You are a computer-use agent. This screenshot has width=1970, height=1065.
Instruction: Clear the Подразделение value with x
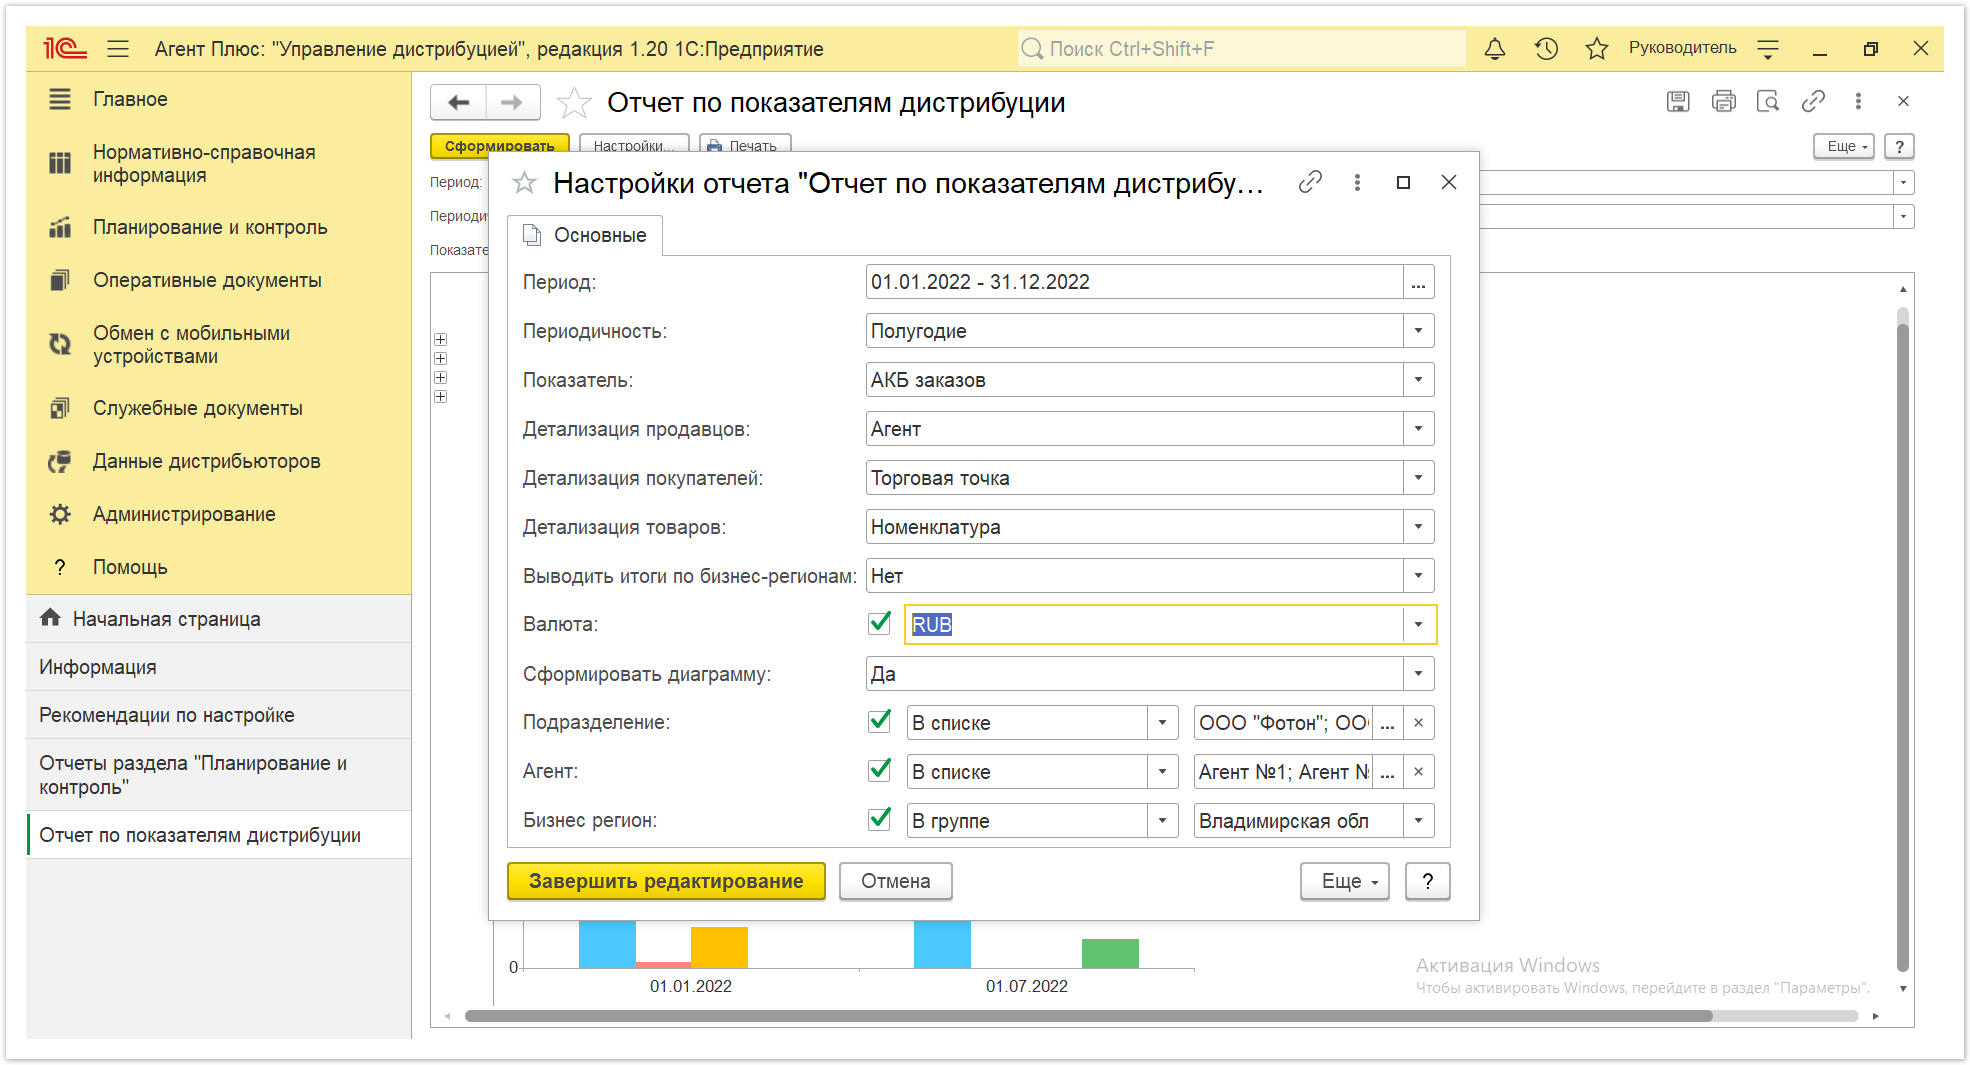(1418, 722)
